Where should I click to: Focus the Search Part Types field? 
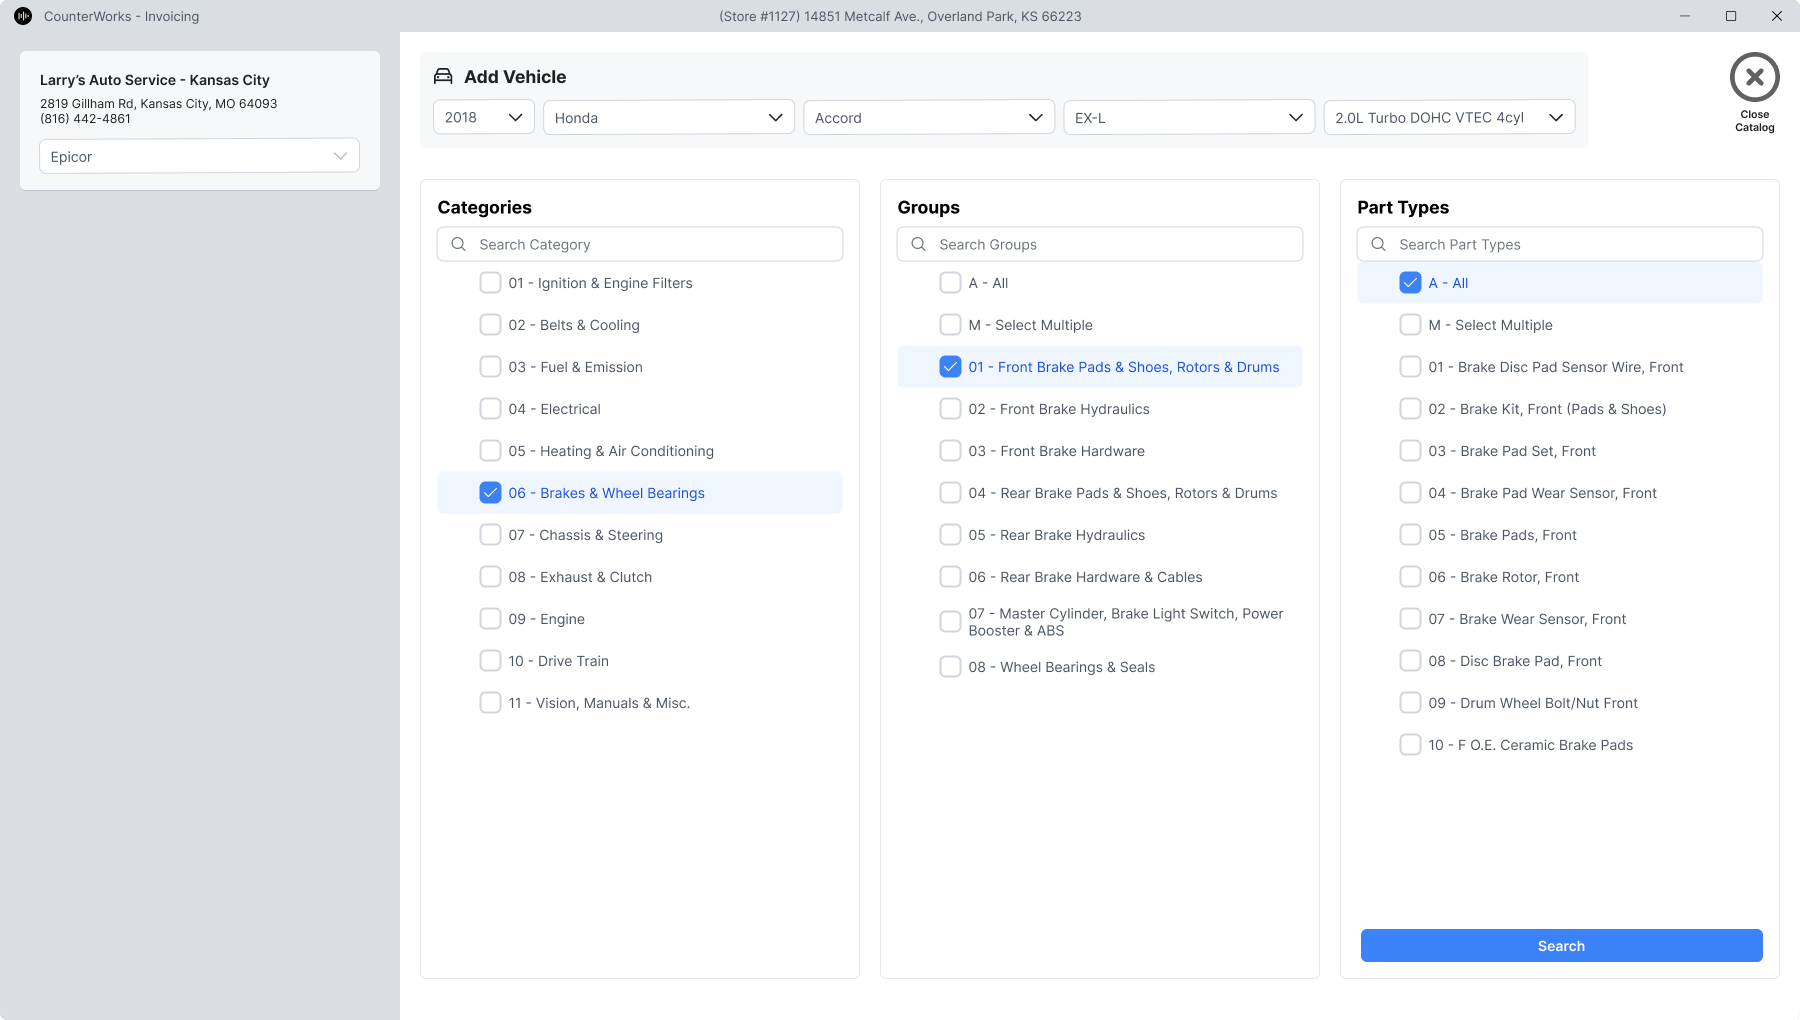[x=1570, y=244]
